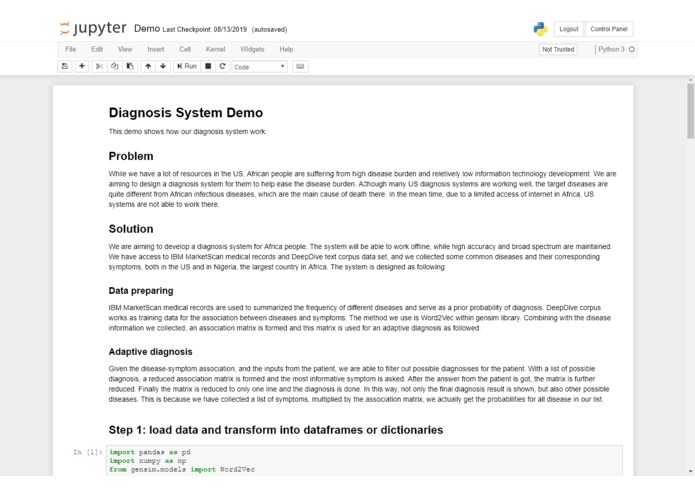Insert cell below with plus icon
695x494 pixels.
point(82,66)
